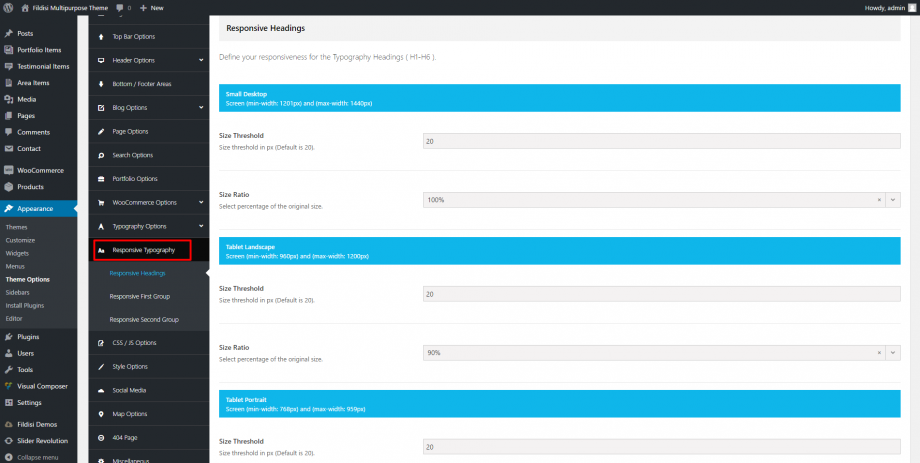Open Widgets under Appearance
This screenshot has height=463, width=920.
coord(17,253)
